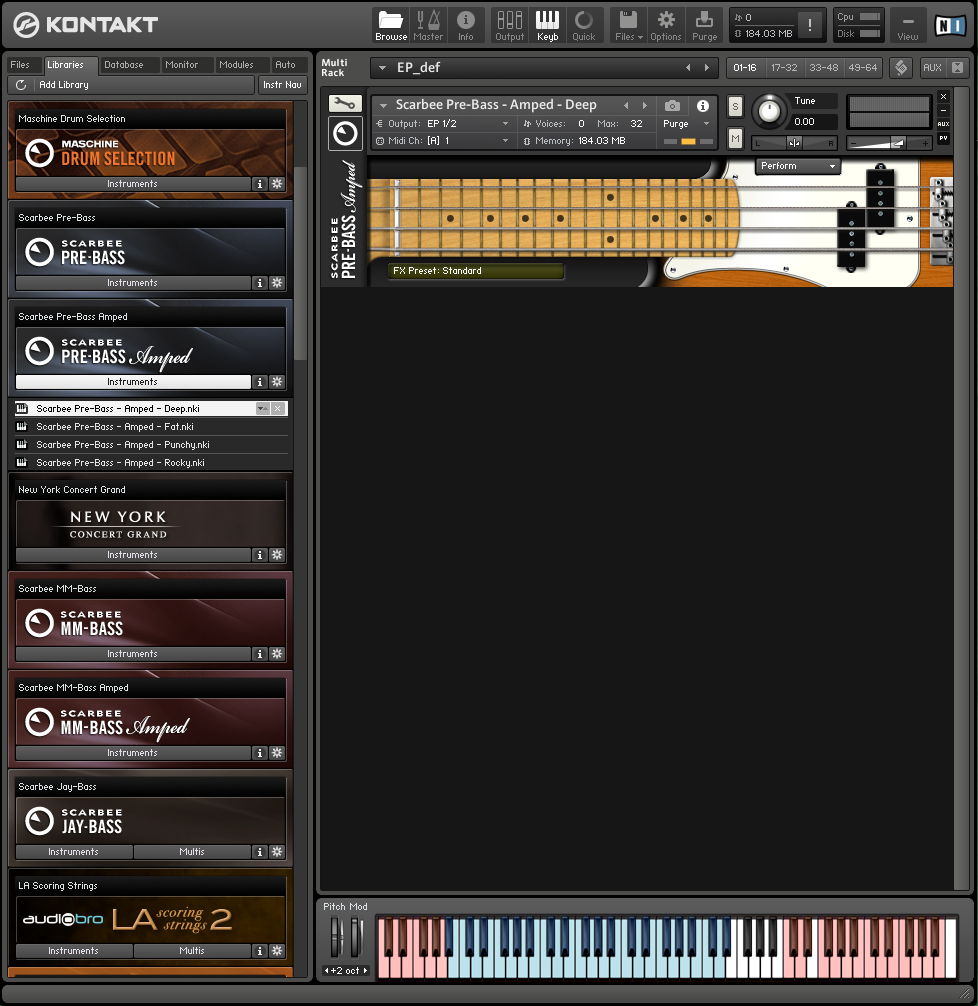Open the multi rack EP_def menu arrow
This screenshot has width=978, height=1006.
(382, 67)
